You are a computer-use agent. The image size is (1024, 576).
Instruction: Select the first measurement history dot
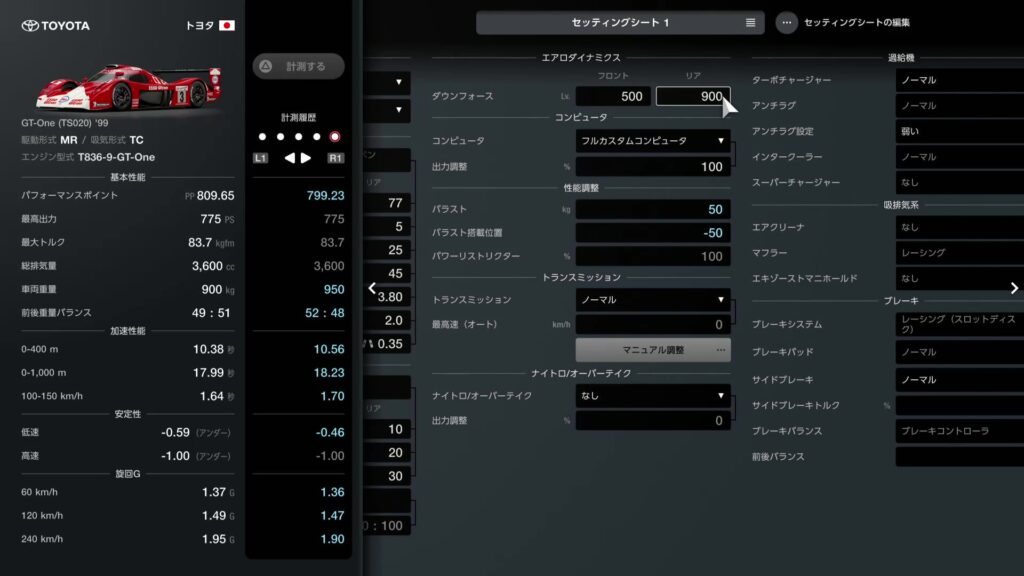tap(262, 137)
